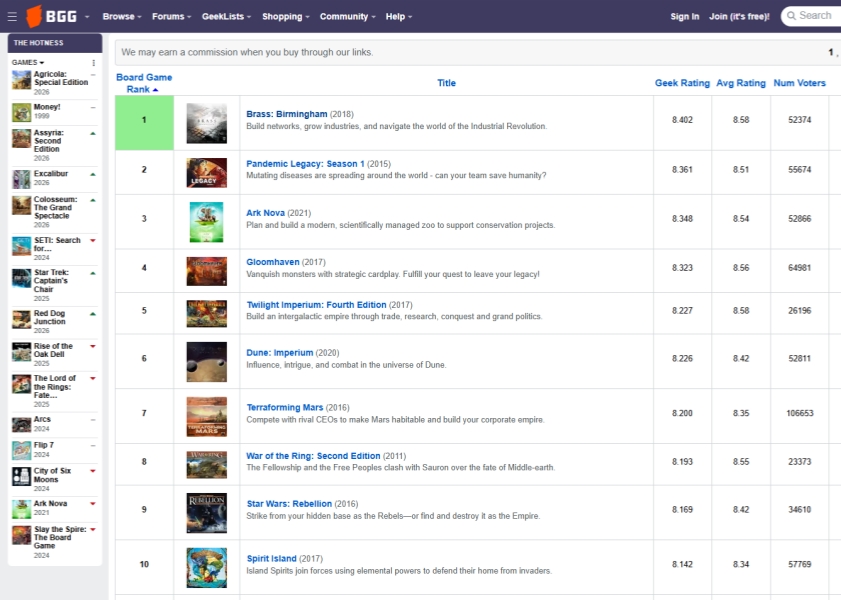
Task: Open the Hotness three-dot options menu
Action: click(x=94, y=63)
